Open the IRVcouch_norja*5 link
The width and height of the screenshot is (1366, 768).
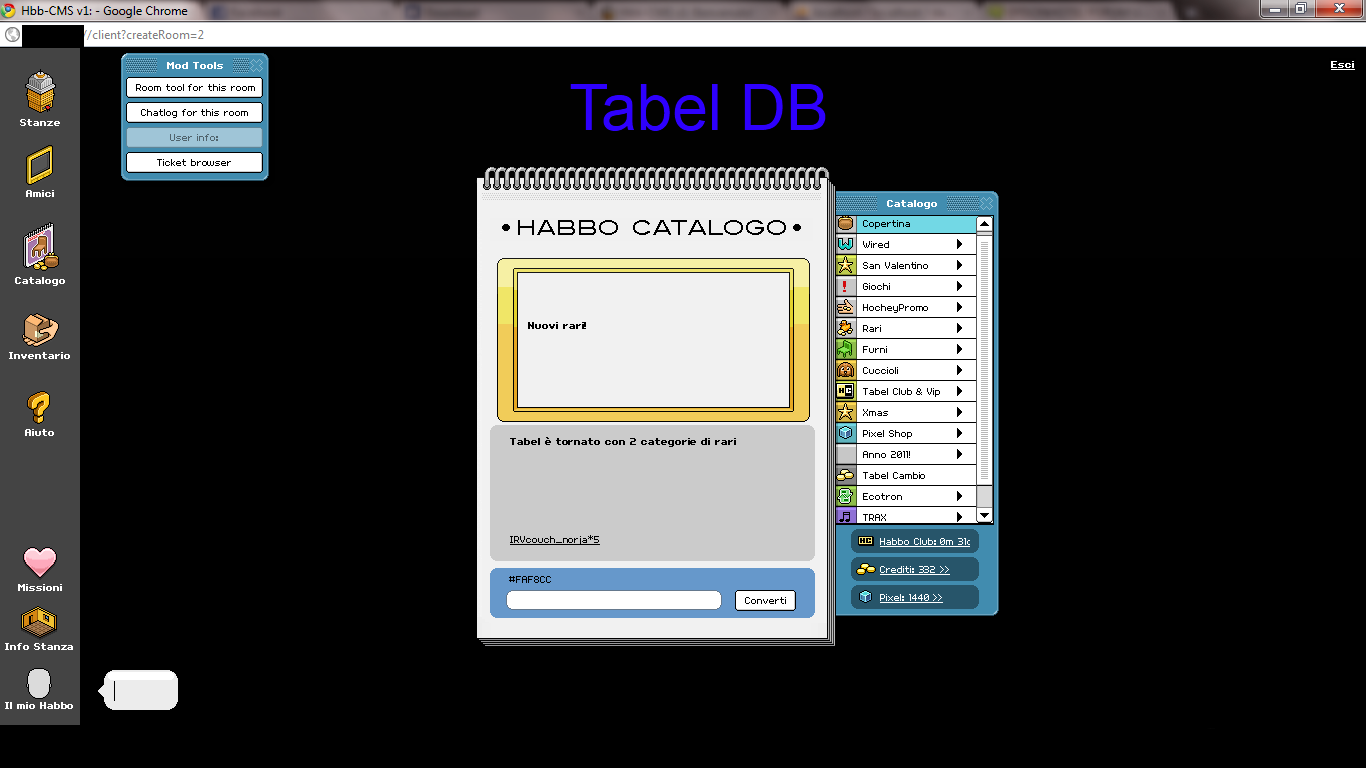point(554,540)
